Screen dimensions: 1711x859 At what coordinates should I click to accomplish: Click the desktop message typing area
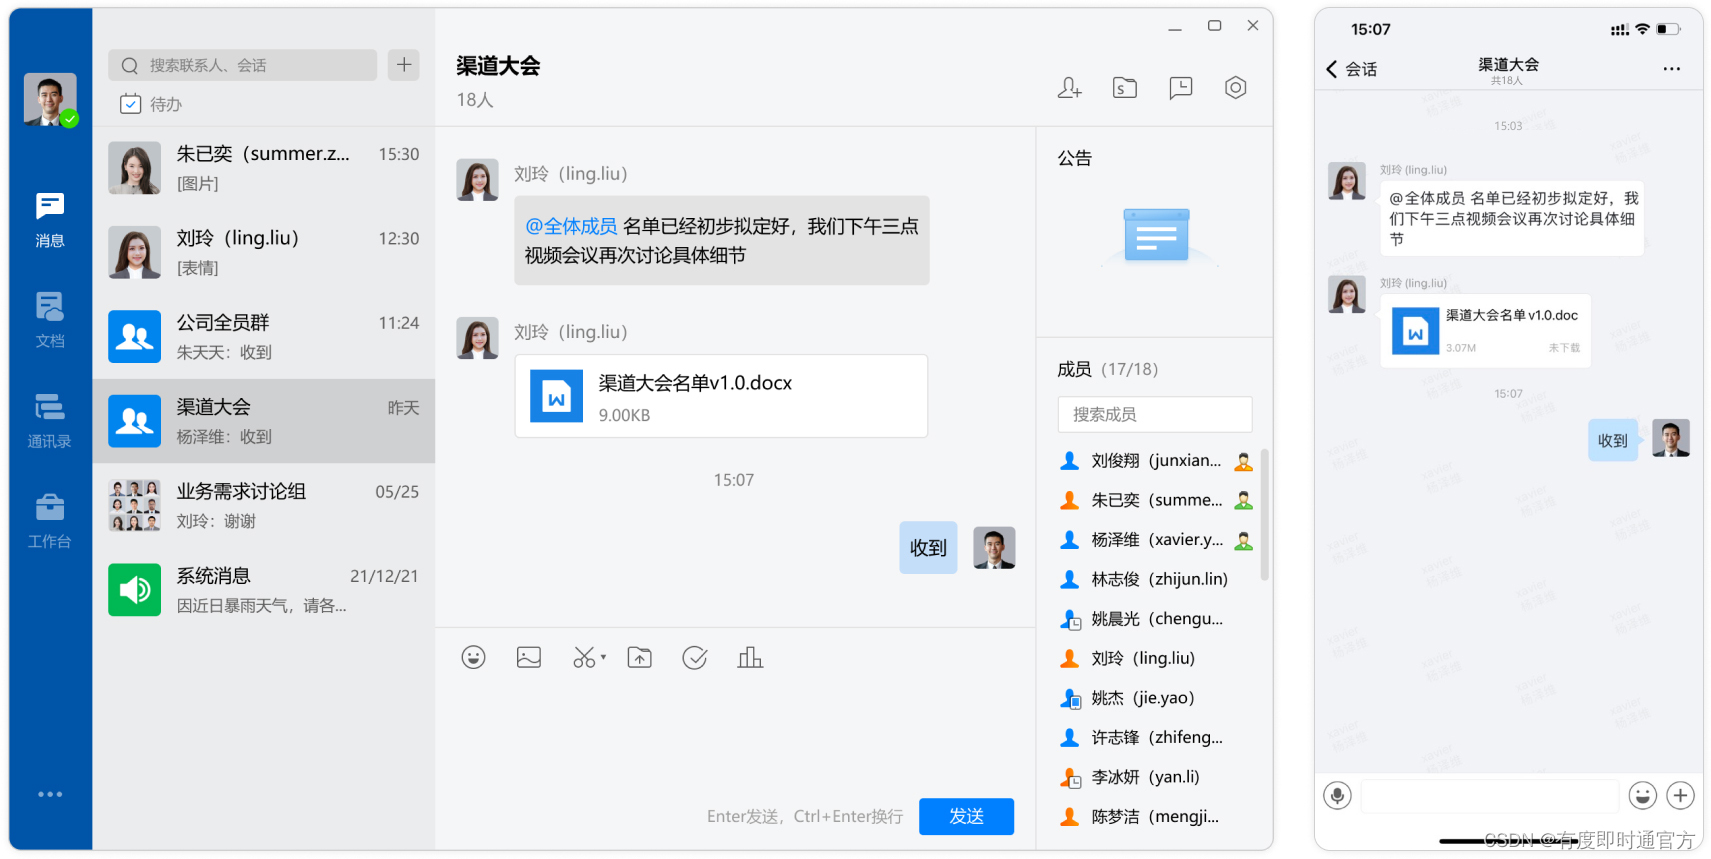click(735, 735)
